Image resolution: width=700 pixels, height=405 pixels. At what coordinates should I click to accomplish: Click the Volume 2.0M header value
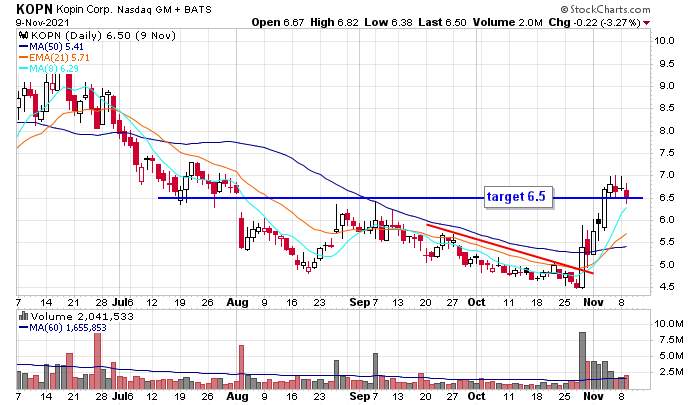coord(508,22)
